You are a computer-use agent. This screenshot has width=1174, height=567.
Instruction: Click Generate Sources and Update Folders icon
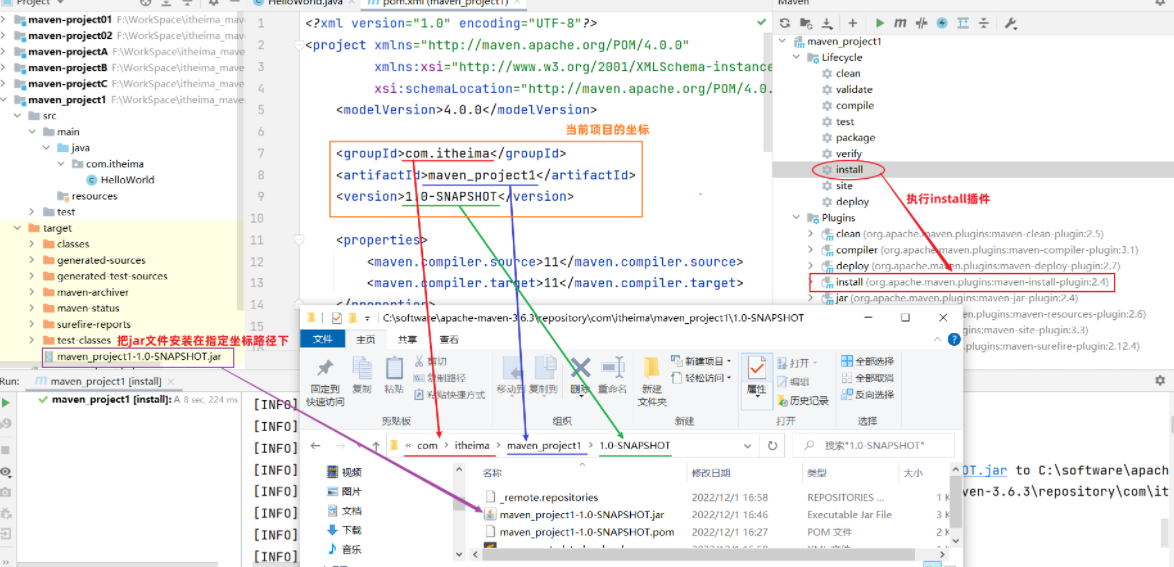805,23
